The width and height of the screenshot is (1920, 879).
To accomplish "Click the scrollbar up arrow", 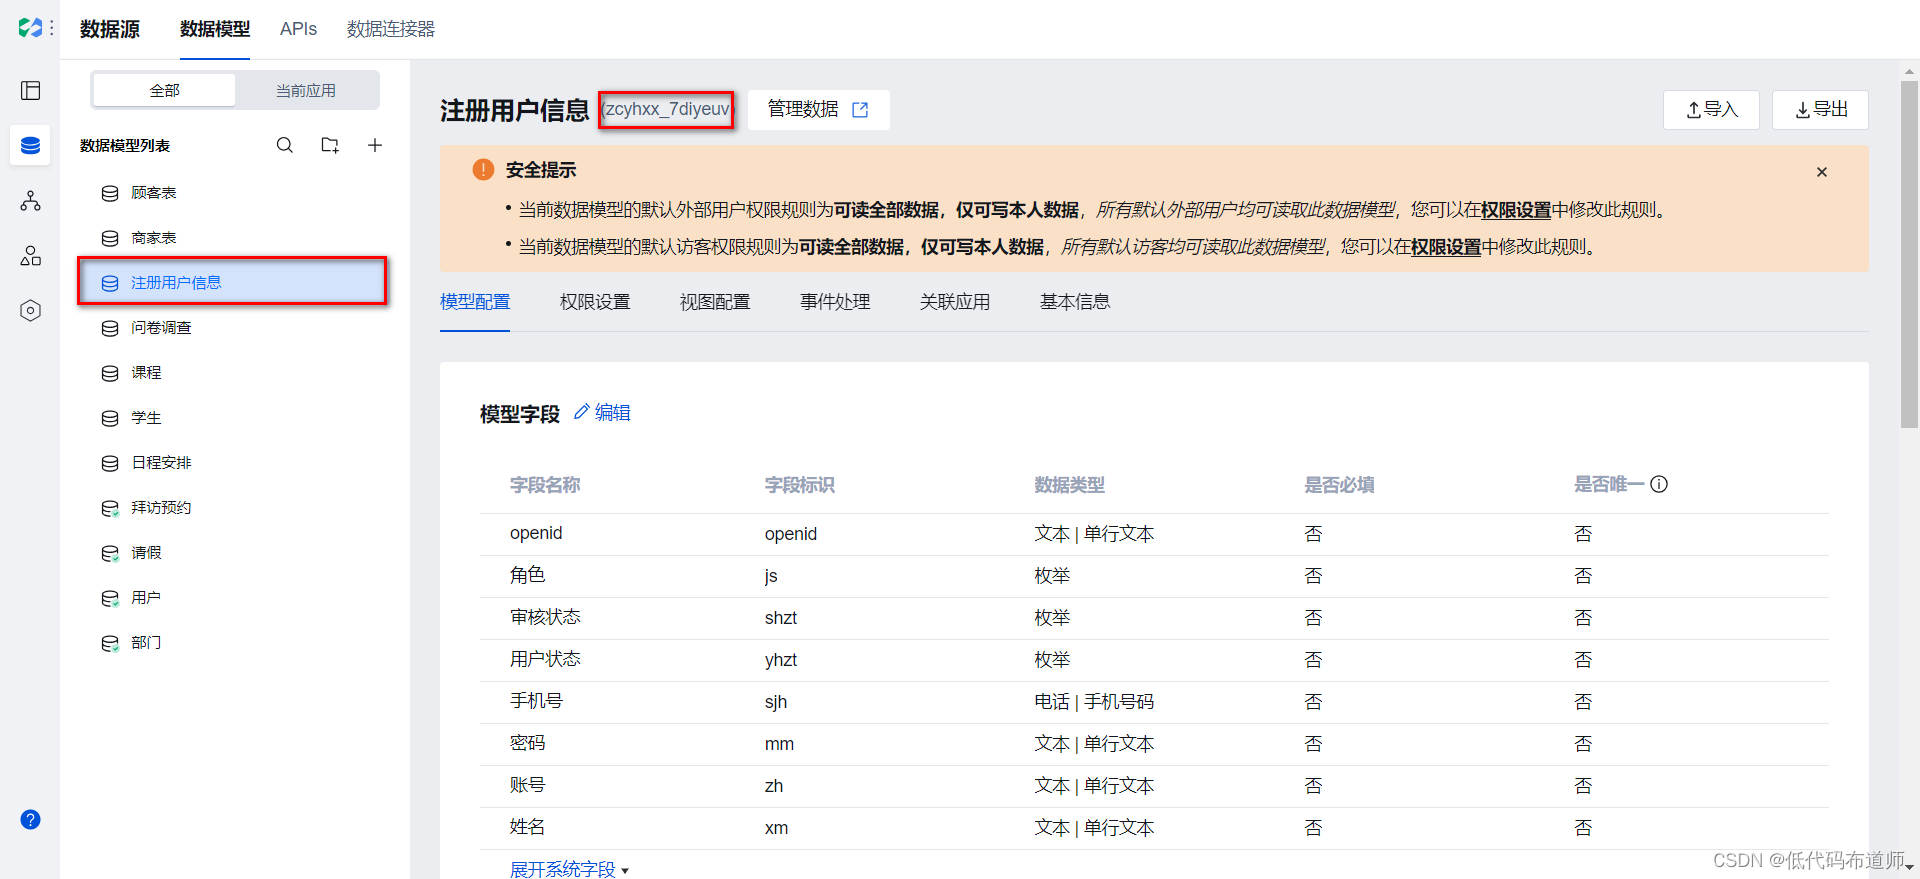I will [1909, 71].
